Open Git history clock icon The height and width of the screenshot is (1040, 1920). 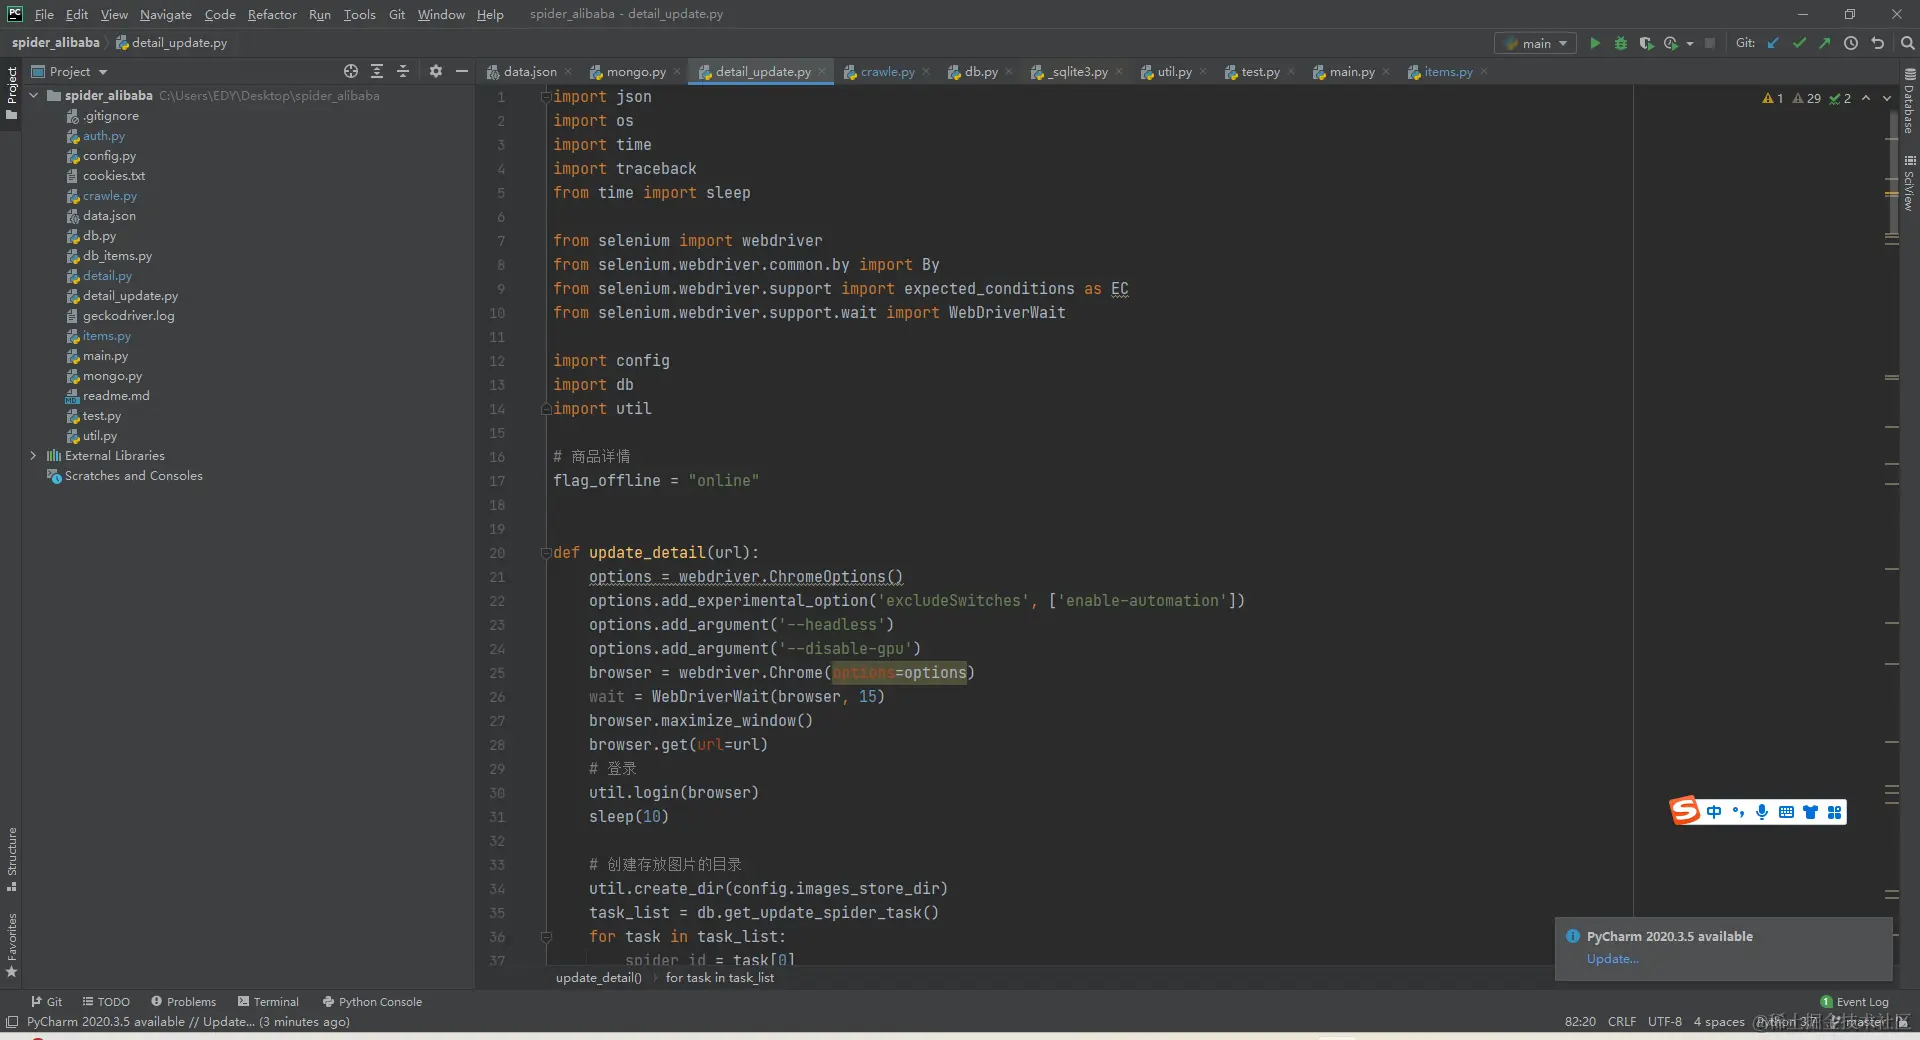pyautogui.click(x=1851, y=43)
